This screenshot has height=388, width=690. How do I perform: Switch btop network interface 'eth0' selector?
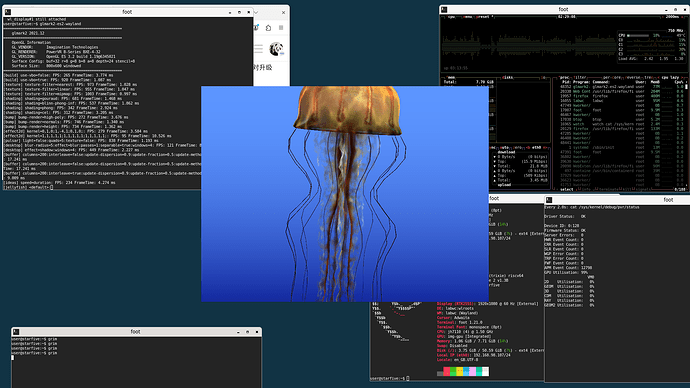click(536, 147)
